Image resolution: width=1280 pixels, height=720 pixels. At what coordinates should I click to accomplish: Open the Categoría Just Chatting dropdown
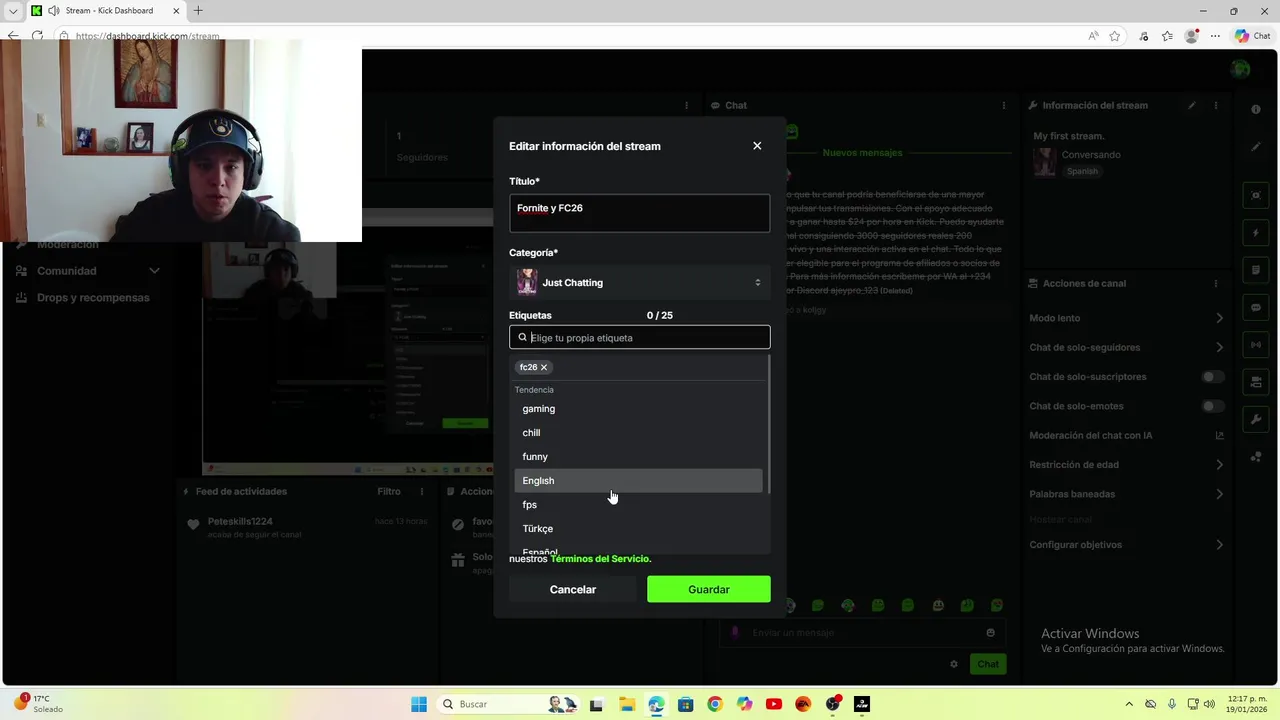click(639, 283)
